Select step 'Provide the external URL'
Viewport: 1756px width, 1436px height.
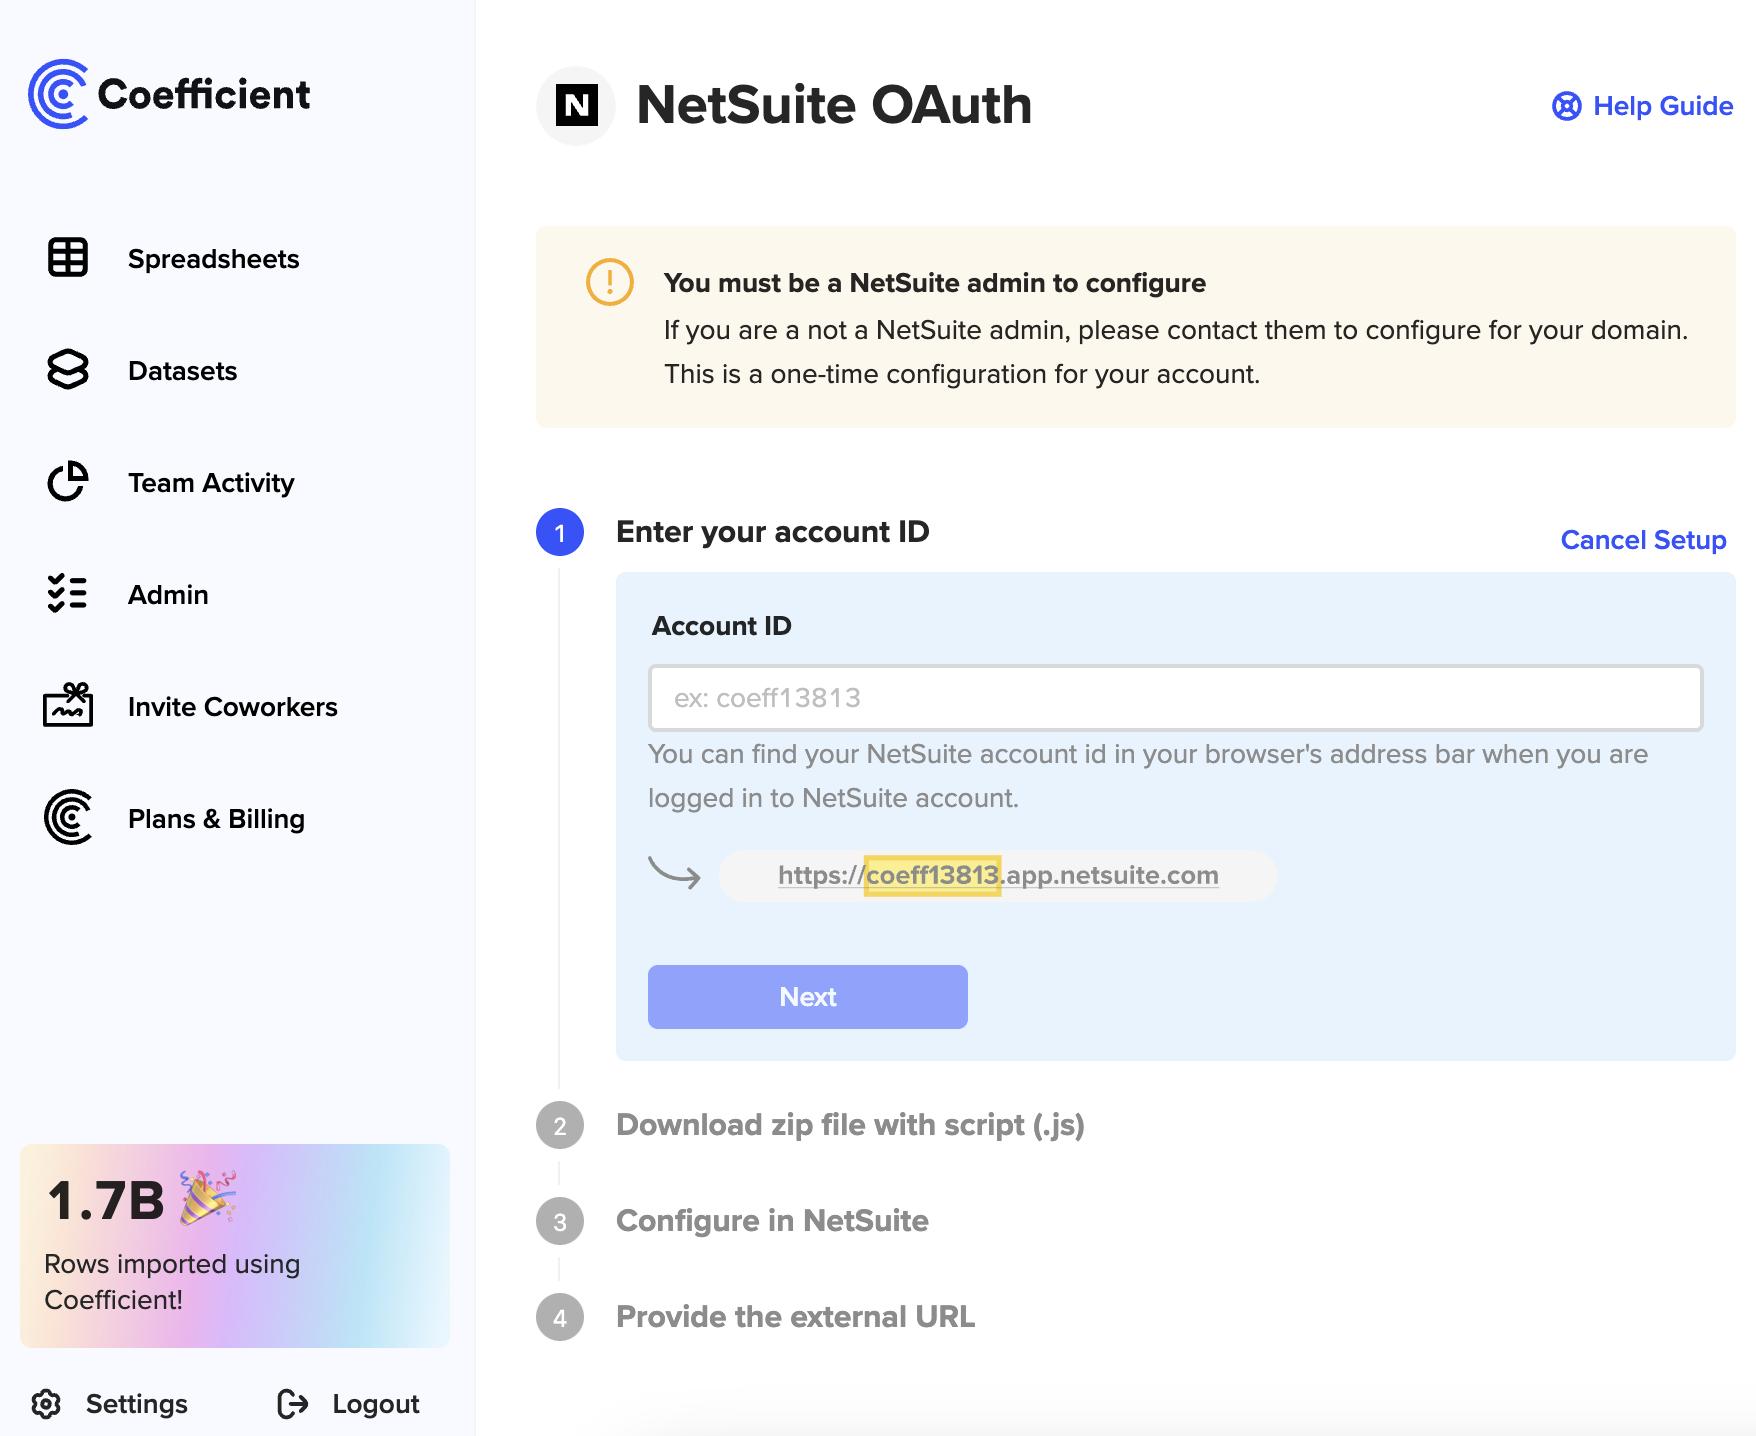tap(795, 1317)
